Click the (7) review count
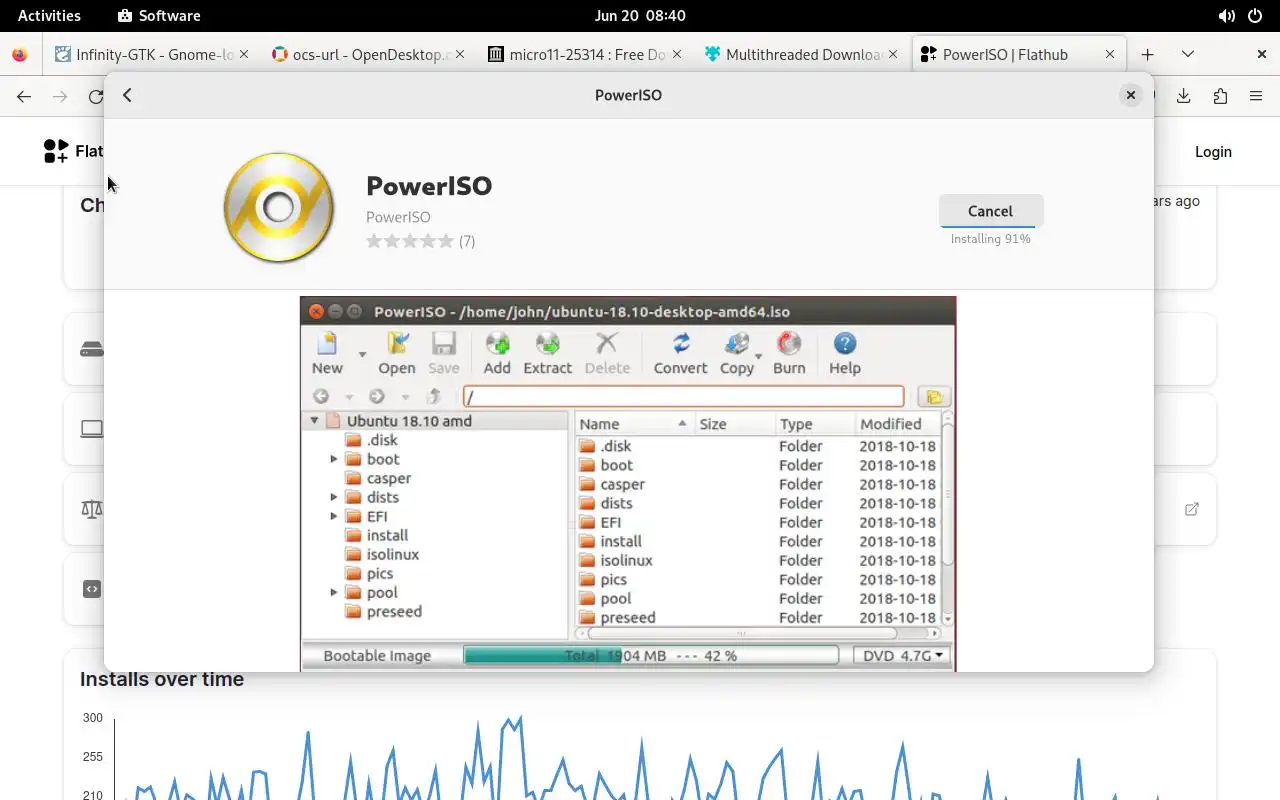This screenshot has width=1280, height=800. [x=467, y=241]
